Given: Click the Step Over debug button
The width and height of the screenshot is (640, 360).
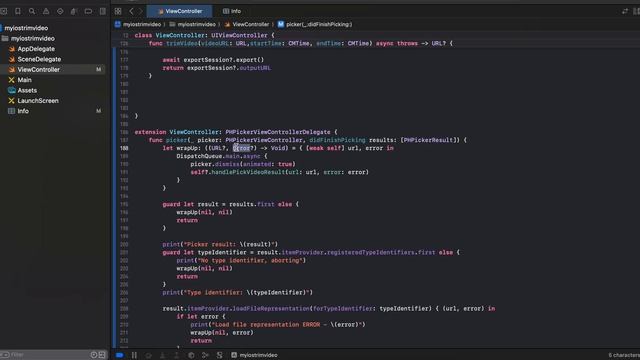Looking at the screenshot, I should [x=149, y=355].
